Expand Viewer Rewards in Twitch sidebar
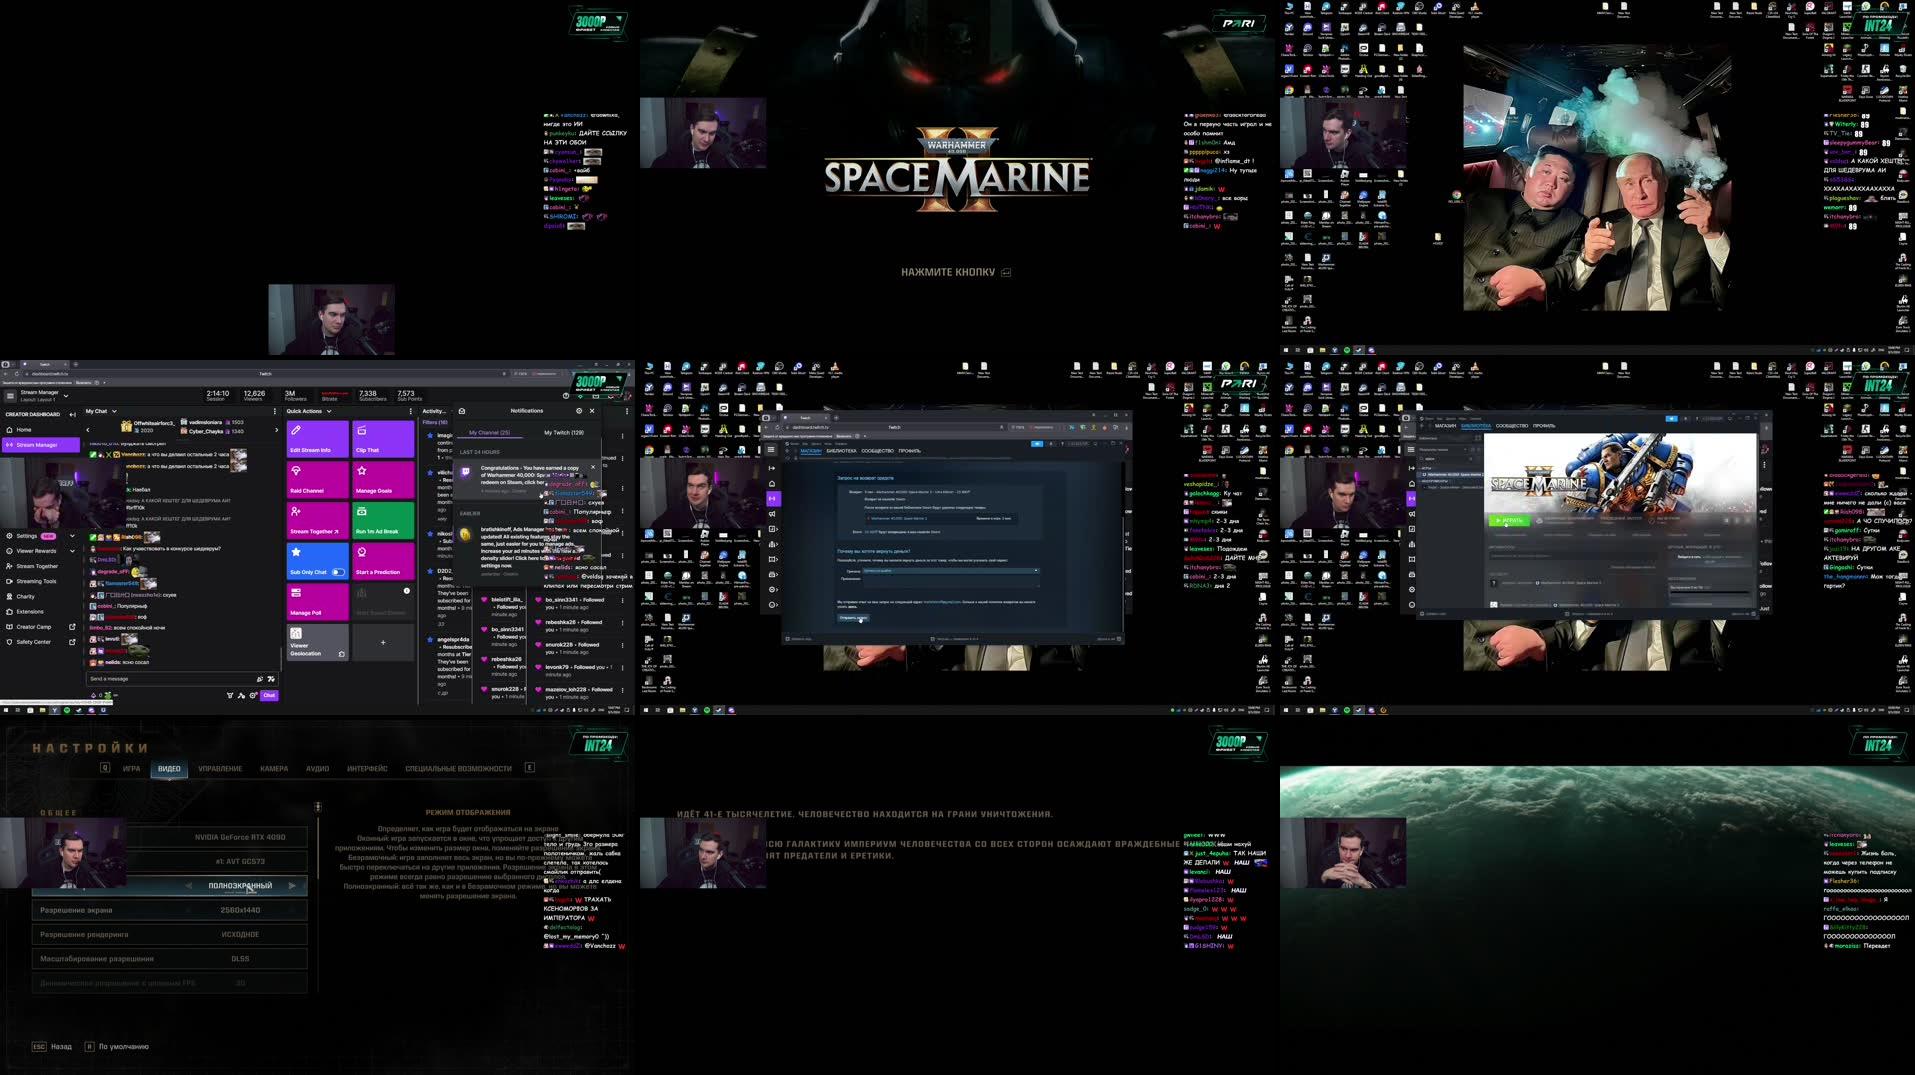Screen dimensions: 1915x1075 coord(40,551)
